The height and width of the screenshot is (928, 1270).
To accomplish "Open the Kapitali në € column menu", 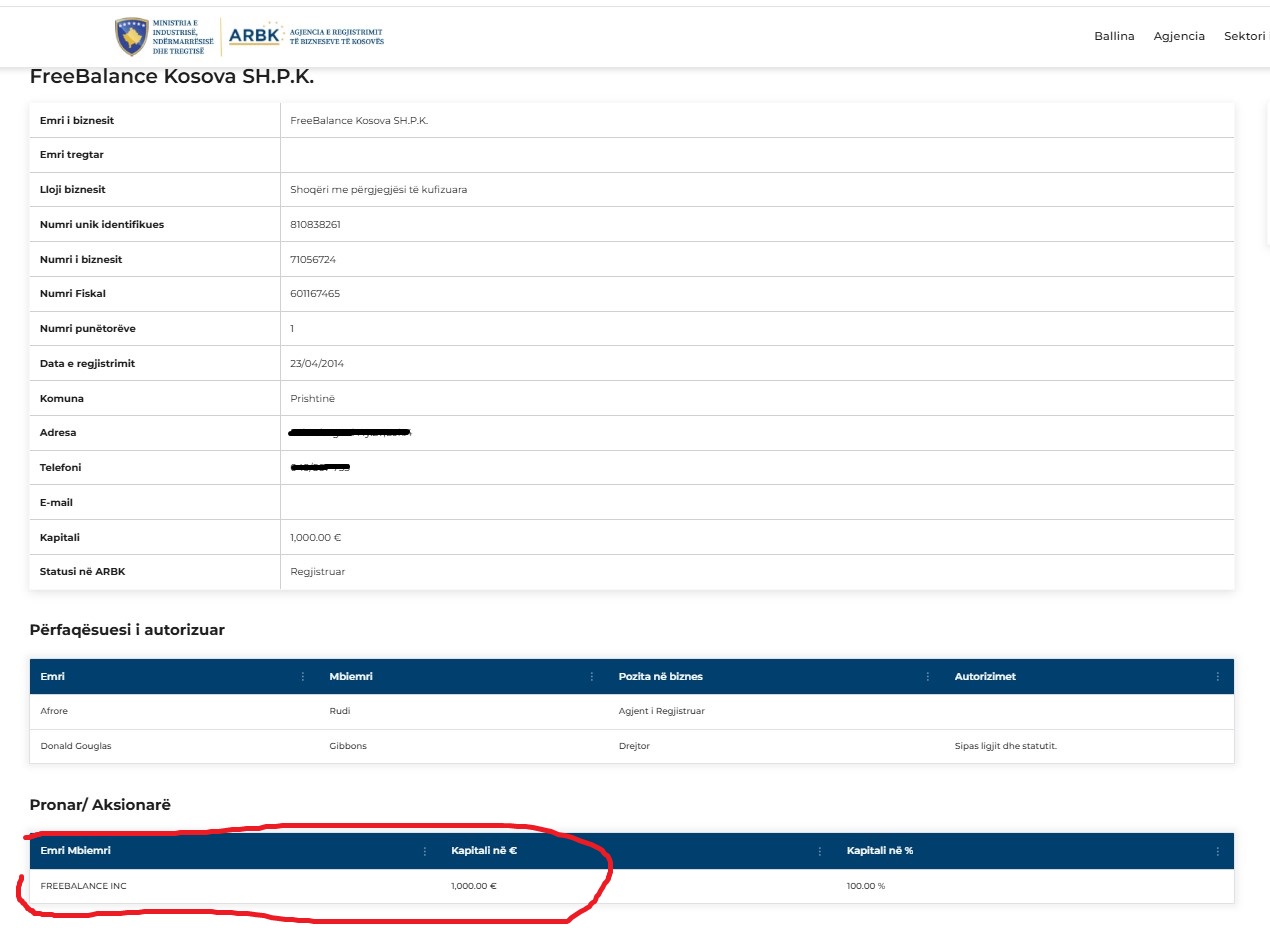I will [x=820, y=851].
